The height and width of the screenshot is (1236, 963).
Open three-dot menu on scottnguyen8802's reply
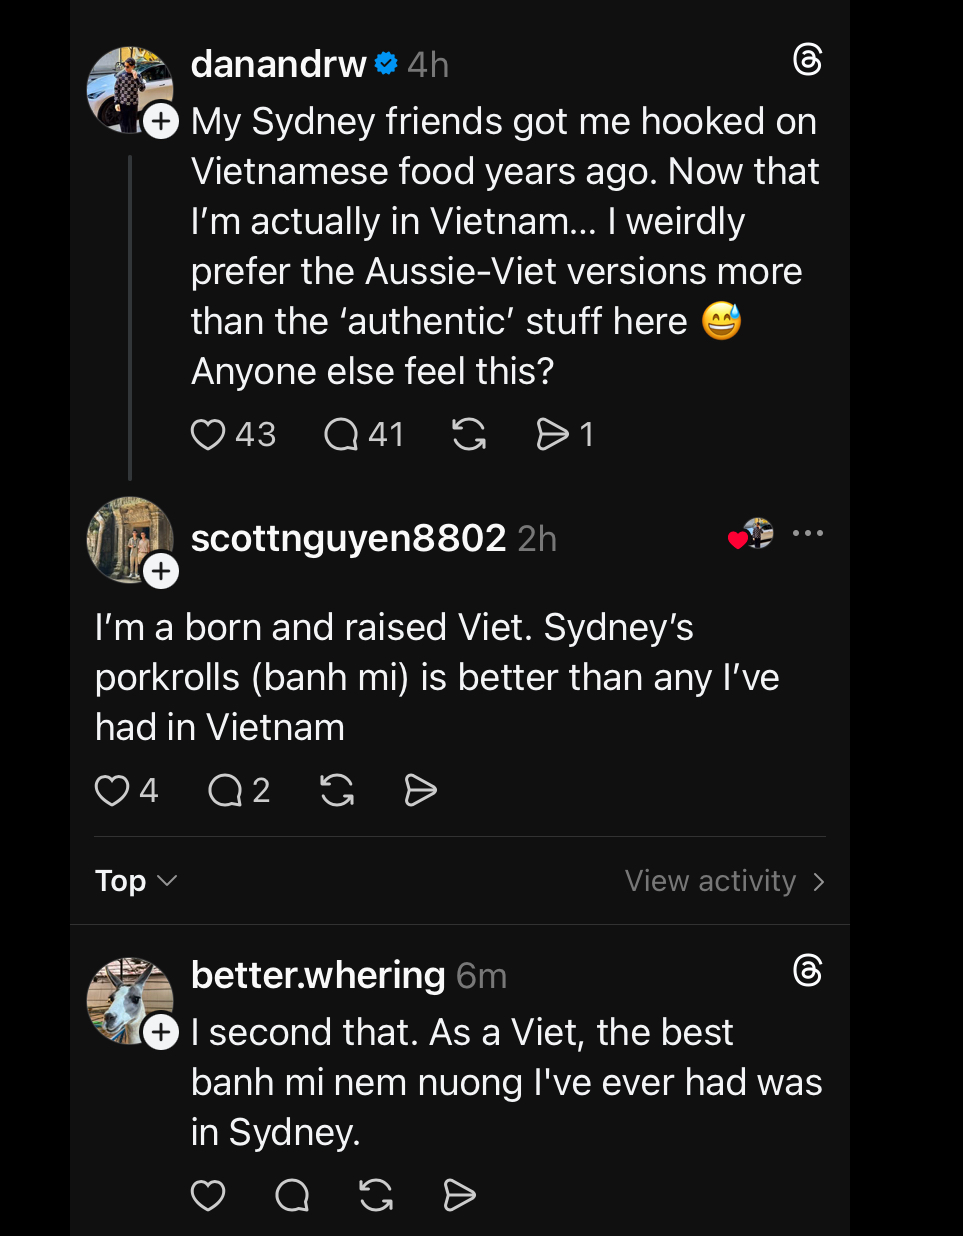[807, 534]
